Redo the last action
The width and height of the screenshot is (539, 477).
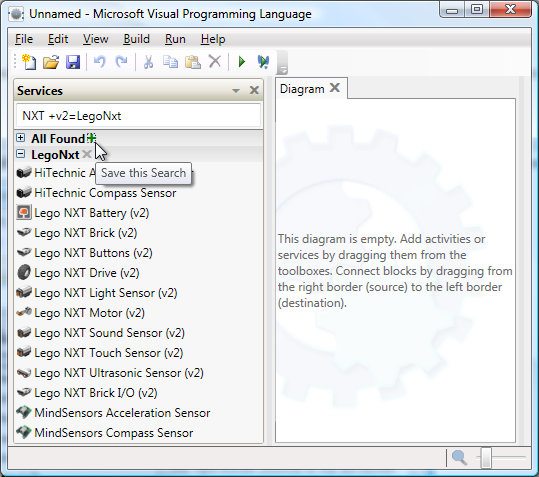[121, 62]
